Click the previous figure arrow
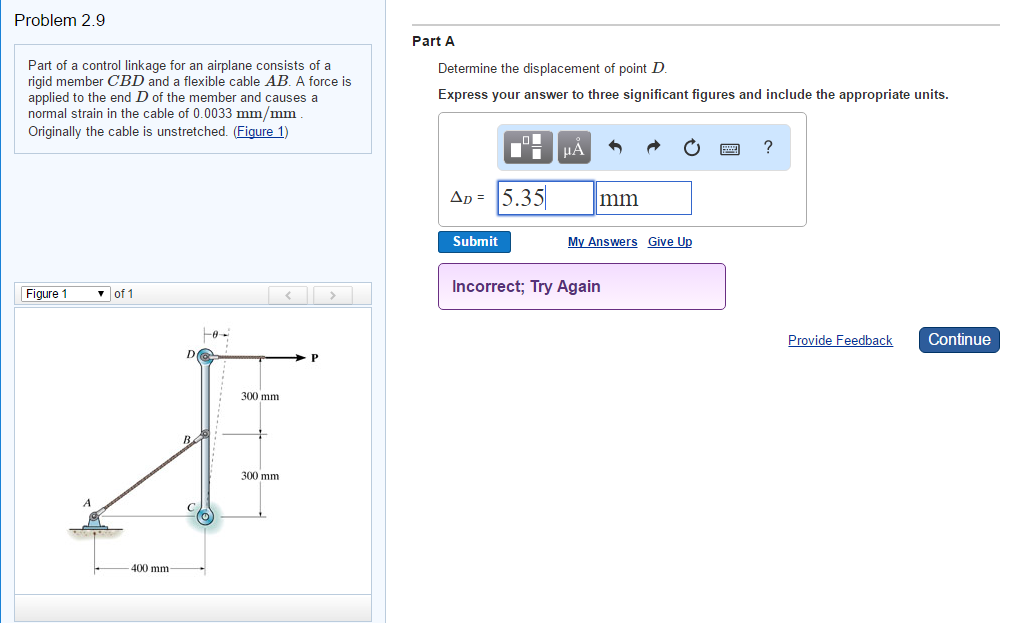This screenshot has width=1016, height=623. click(288, 294)
